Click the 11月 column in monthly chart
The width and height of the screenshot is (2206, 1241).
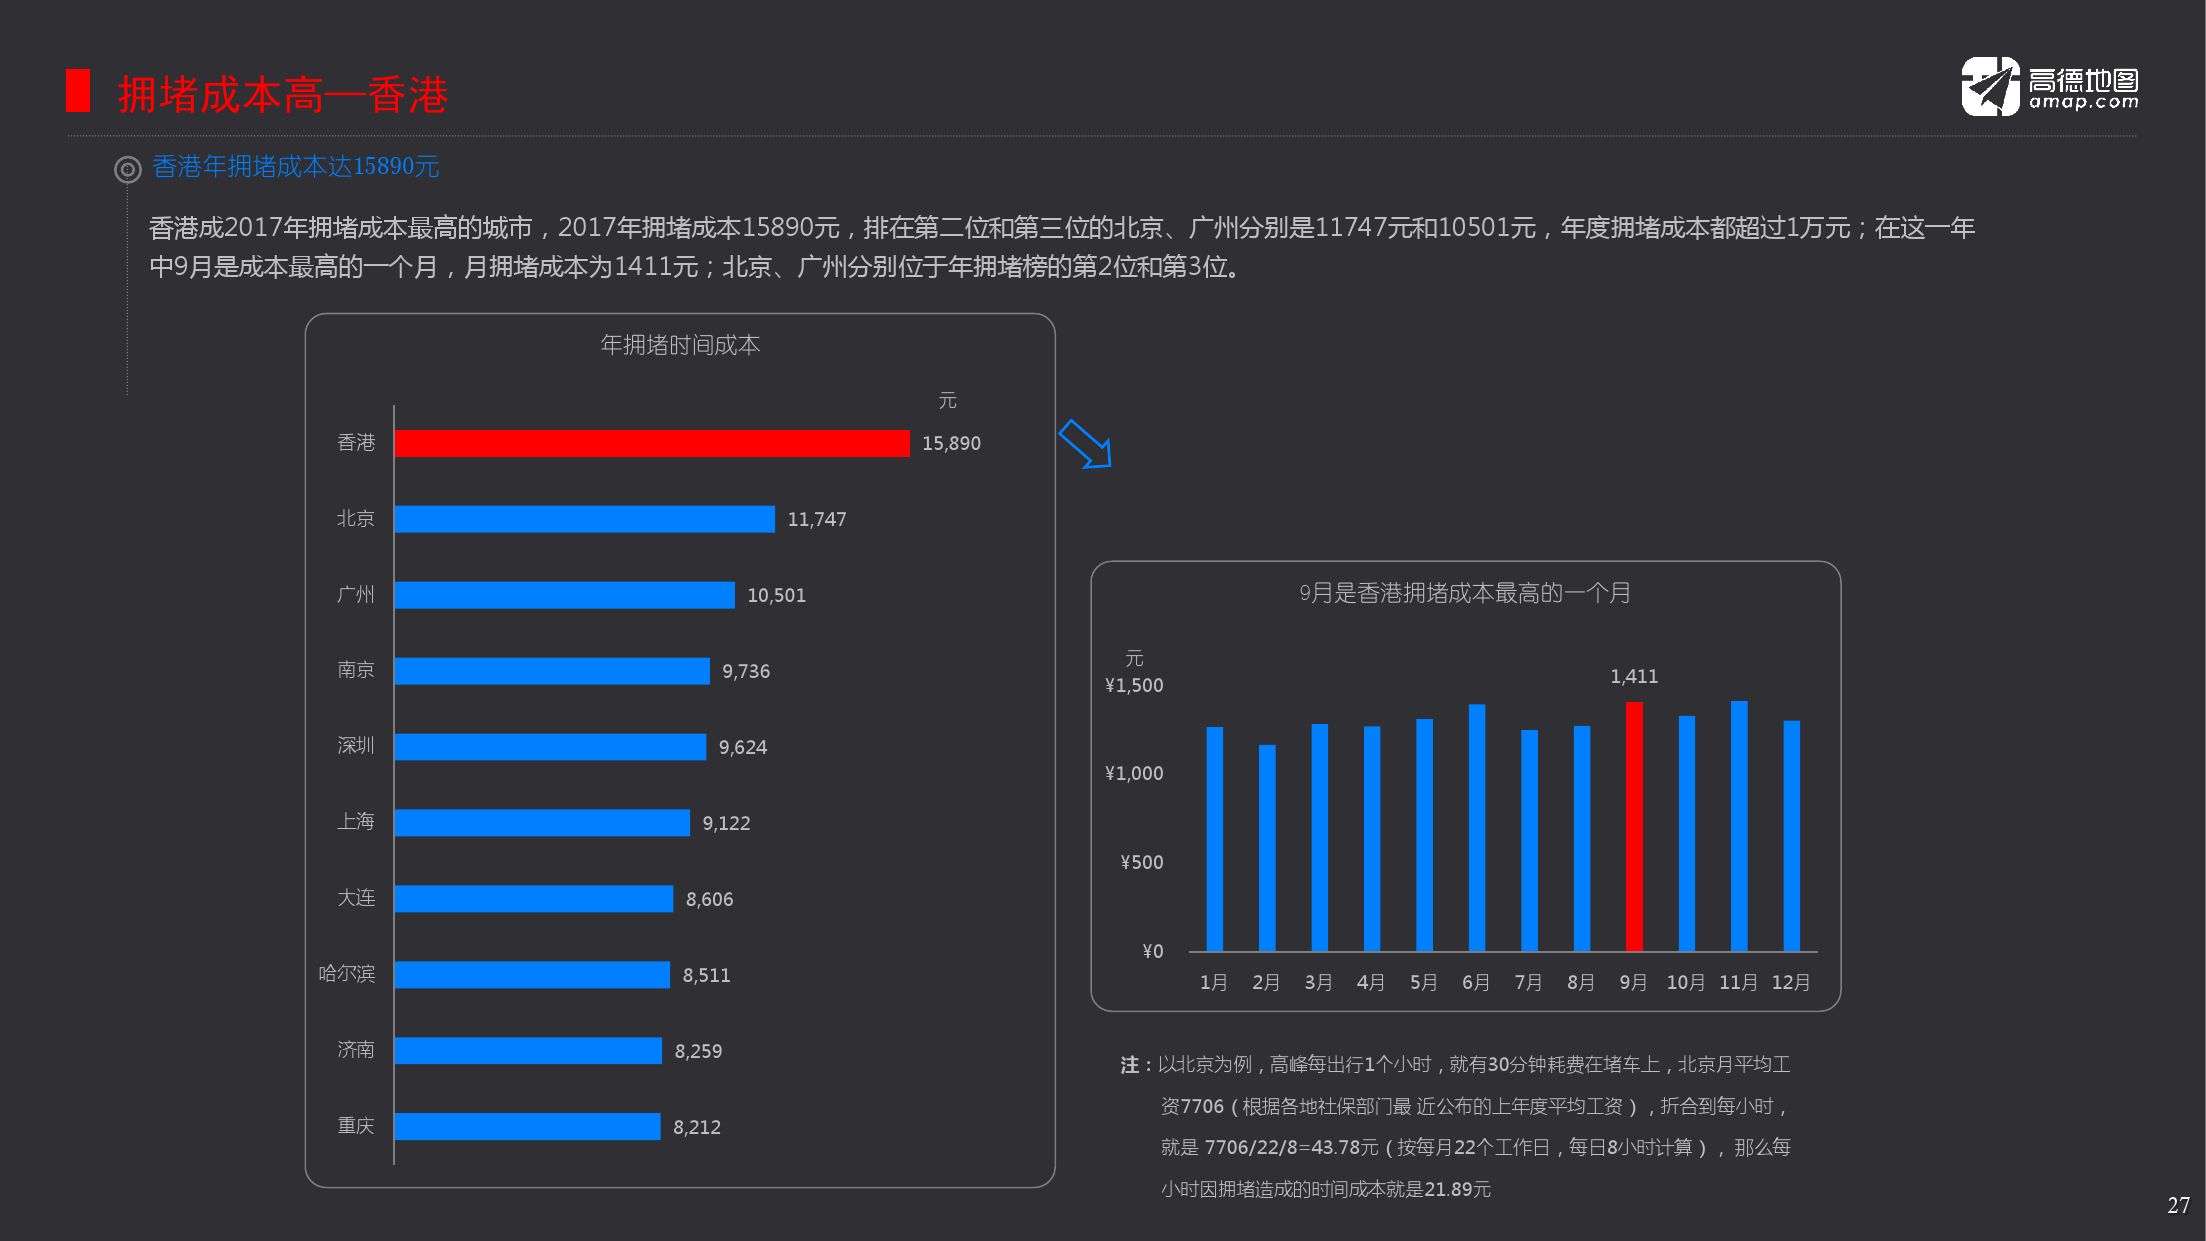[x=1739, y=826]
